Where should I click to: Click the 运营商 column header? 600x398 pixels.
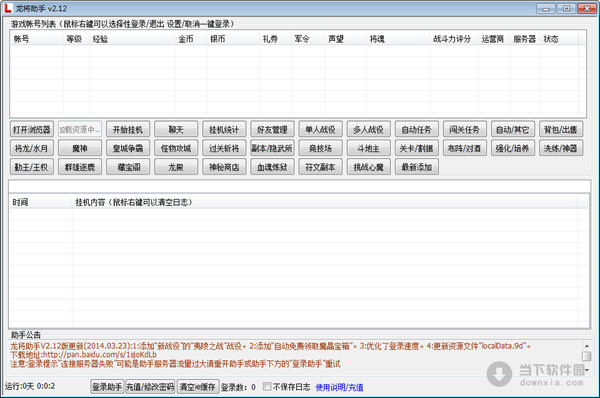click(x=494, y=39)
